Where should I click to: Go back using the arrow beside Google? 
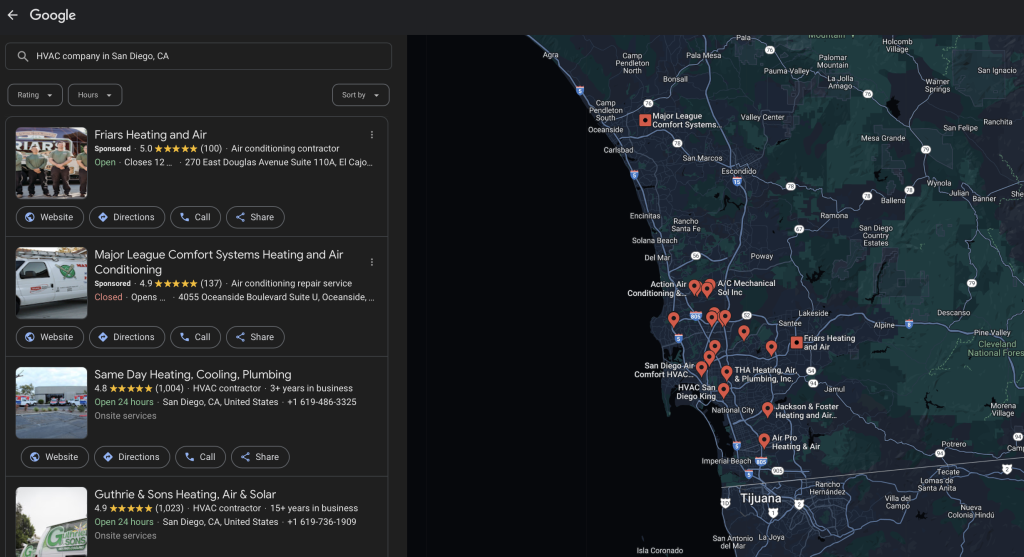[x=12, y=15]
